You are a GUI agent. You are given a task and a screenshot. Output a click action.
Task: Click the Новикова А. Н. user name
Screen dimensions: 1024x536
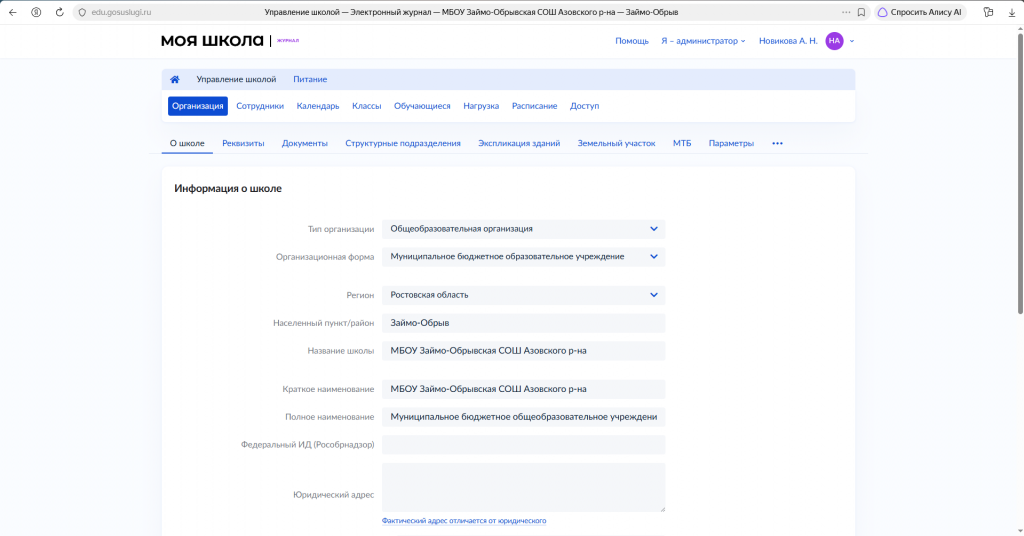click(788, 41)
